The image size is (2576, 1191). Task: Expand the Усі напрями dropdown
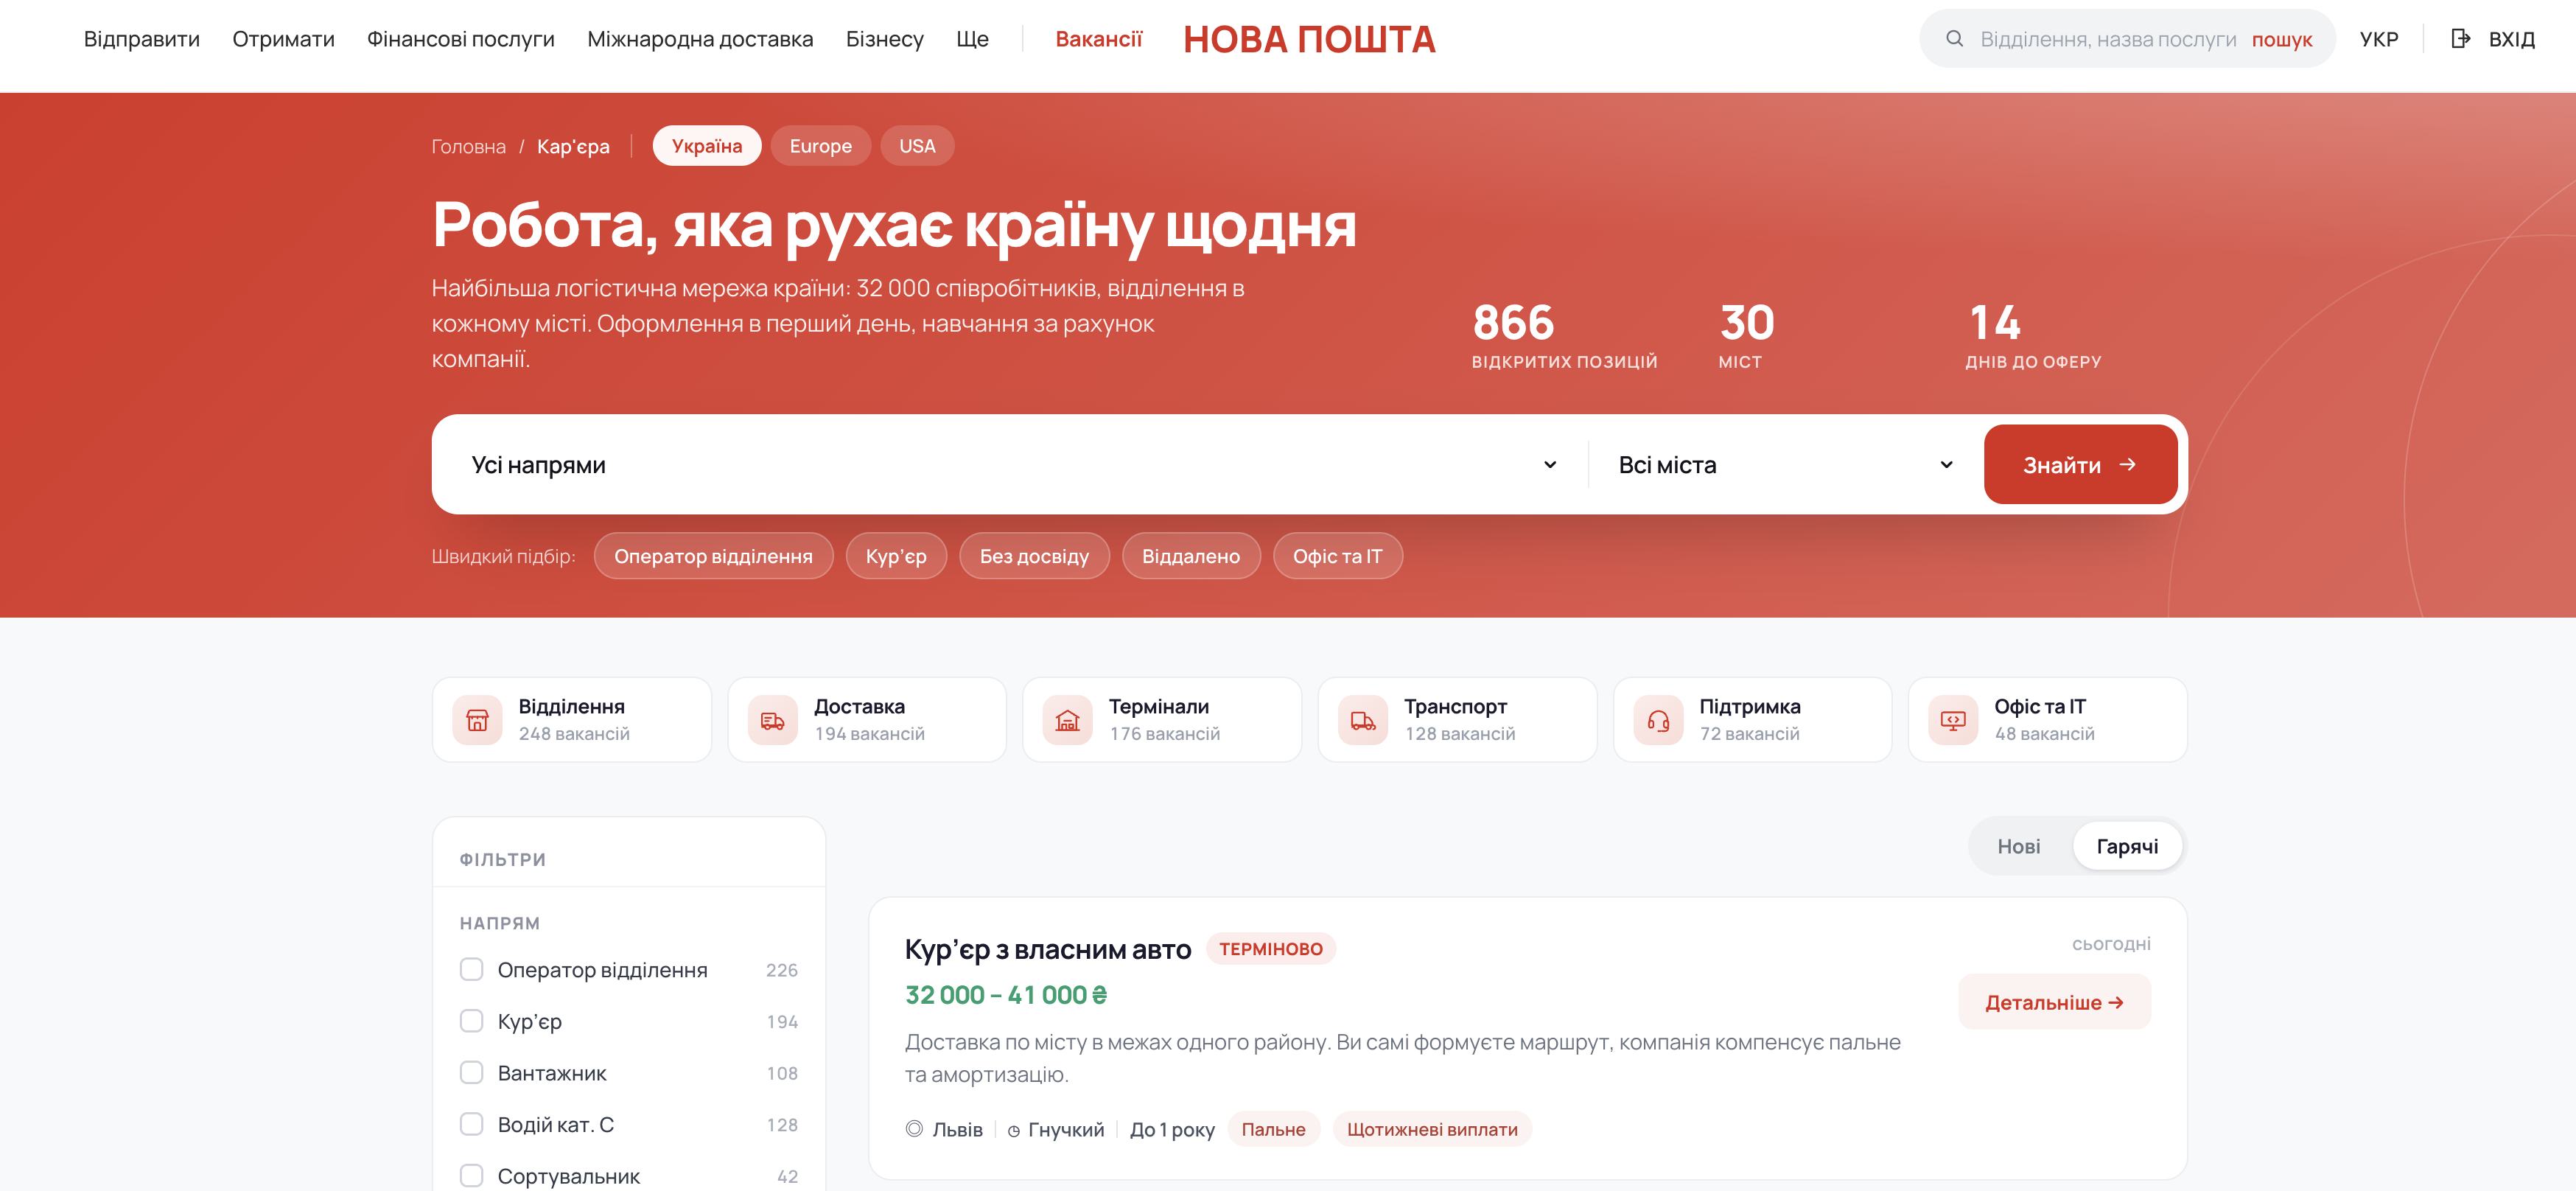(1014, 464)
